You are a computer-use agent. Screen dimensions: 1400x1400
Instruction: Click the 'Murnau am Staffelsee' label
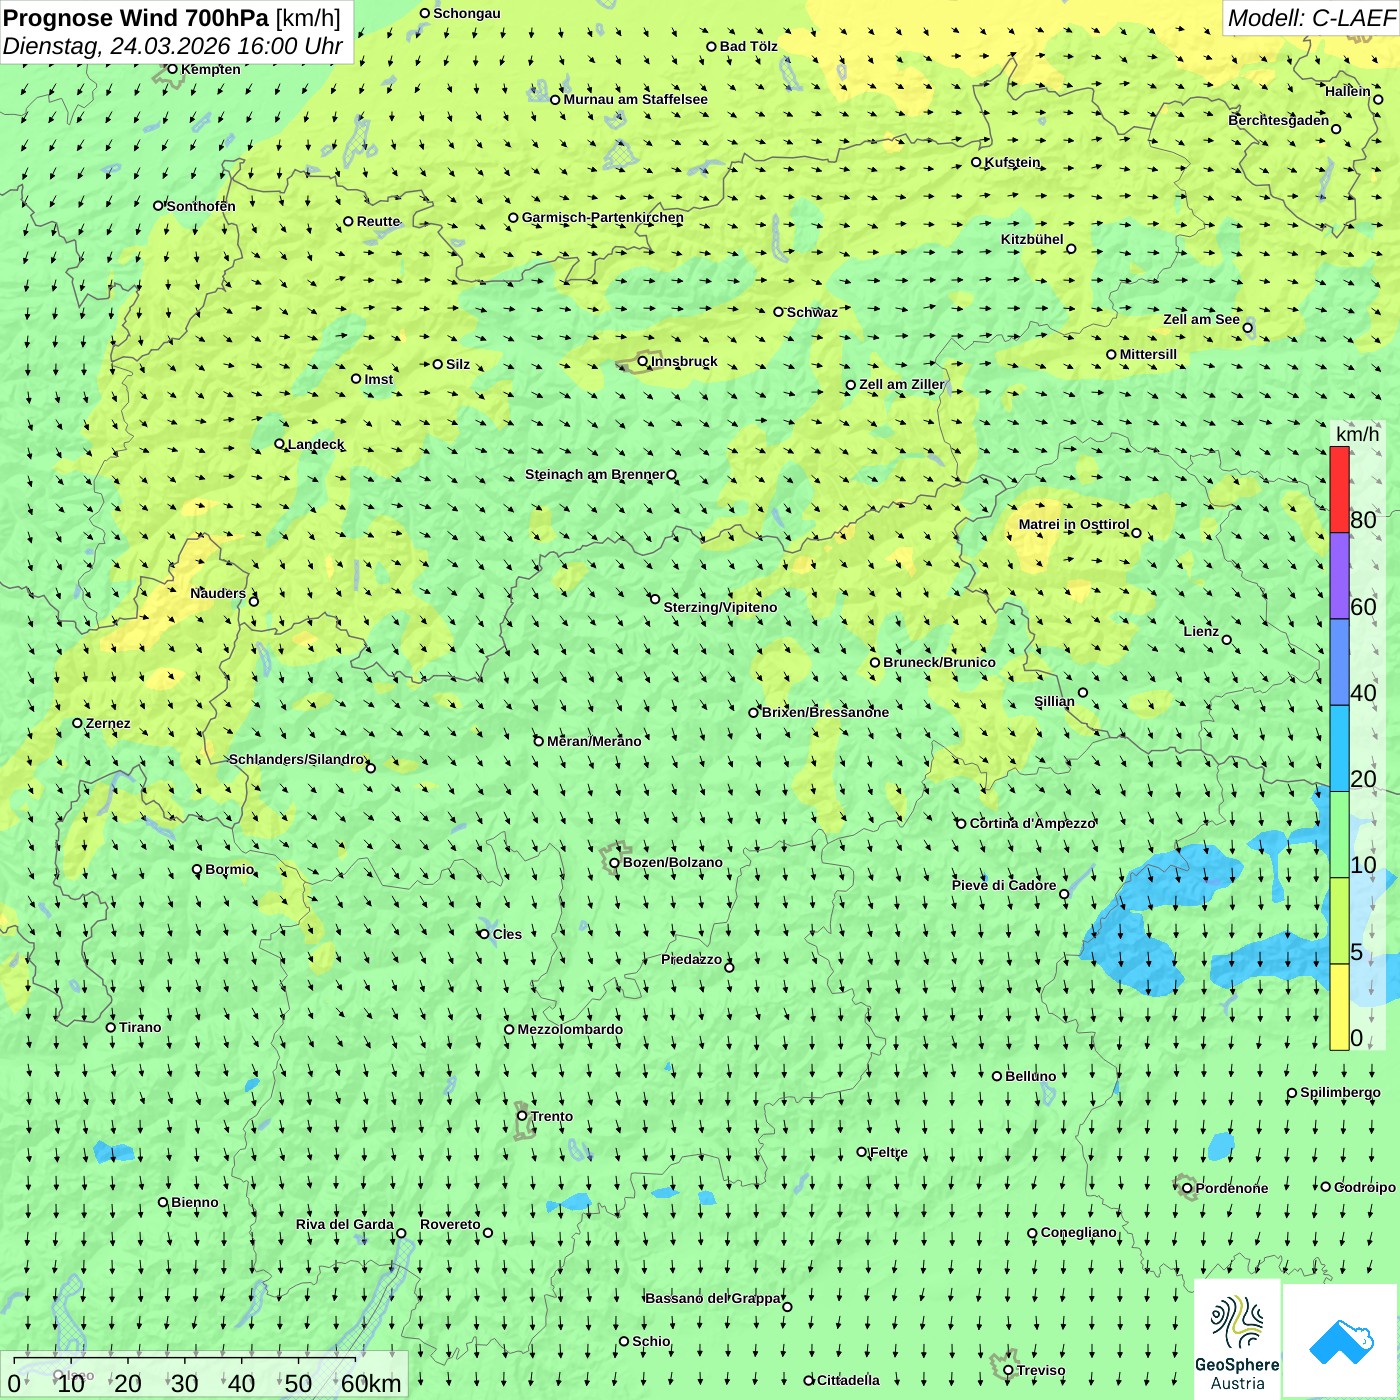coord(635,100)
